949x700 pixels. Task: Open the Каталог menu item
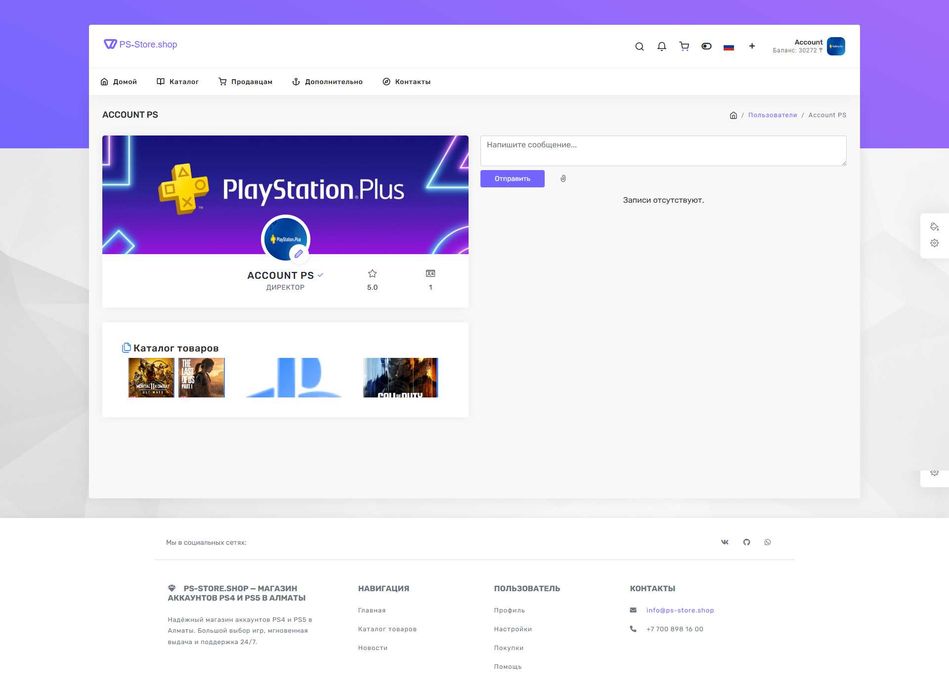pyautogui.click(x=177, y=82)
